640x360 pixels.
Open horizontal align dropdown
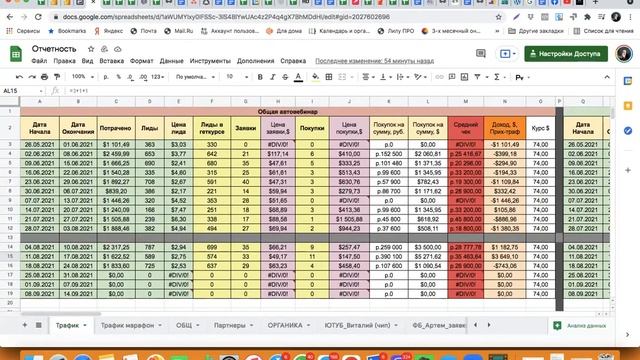[x=369, y=77]
